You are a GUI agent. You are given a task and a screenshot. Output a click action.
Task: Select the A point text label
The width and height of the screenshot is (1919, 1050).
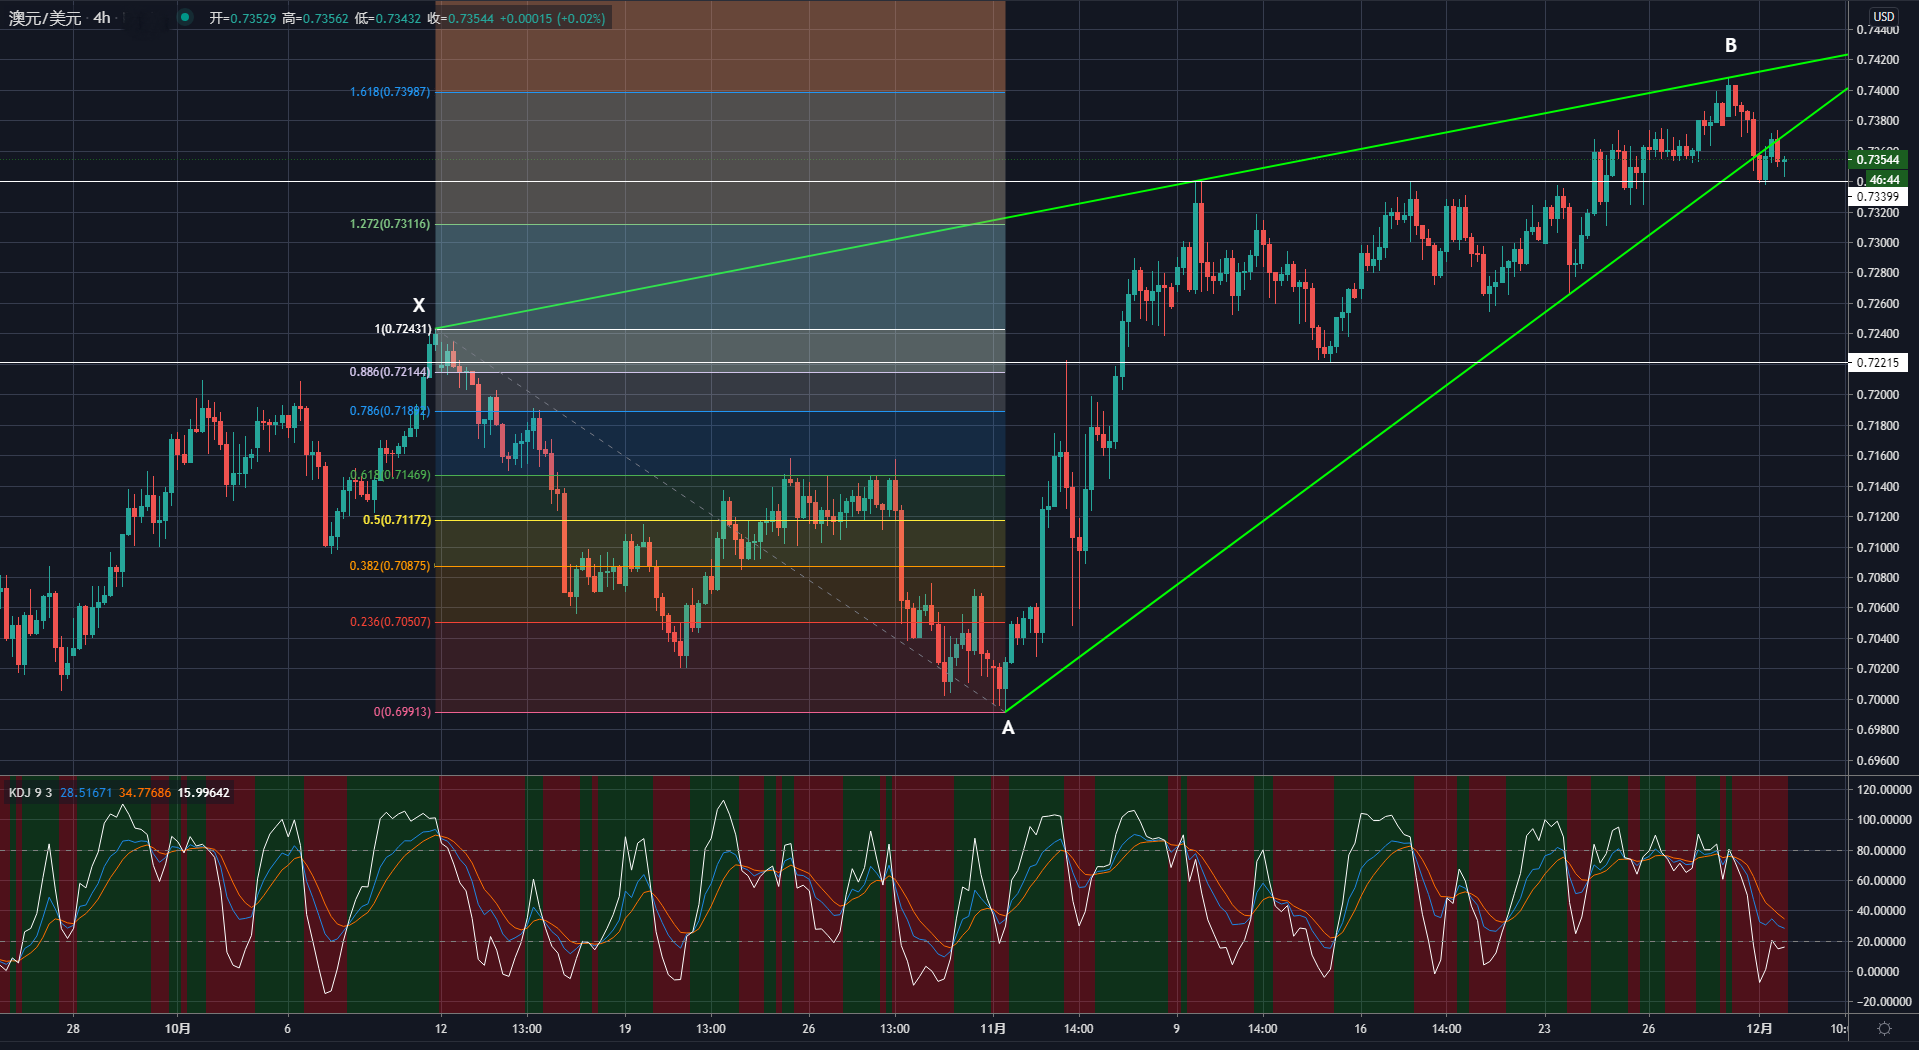point(1008,728)
